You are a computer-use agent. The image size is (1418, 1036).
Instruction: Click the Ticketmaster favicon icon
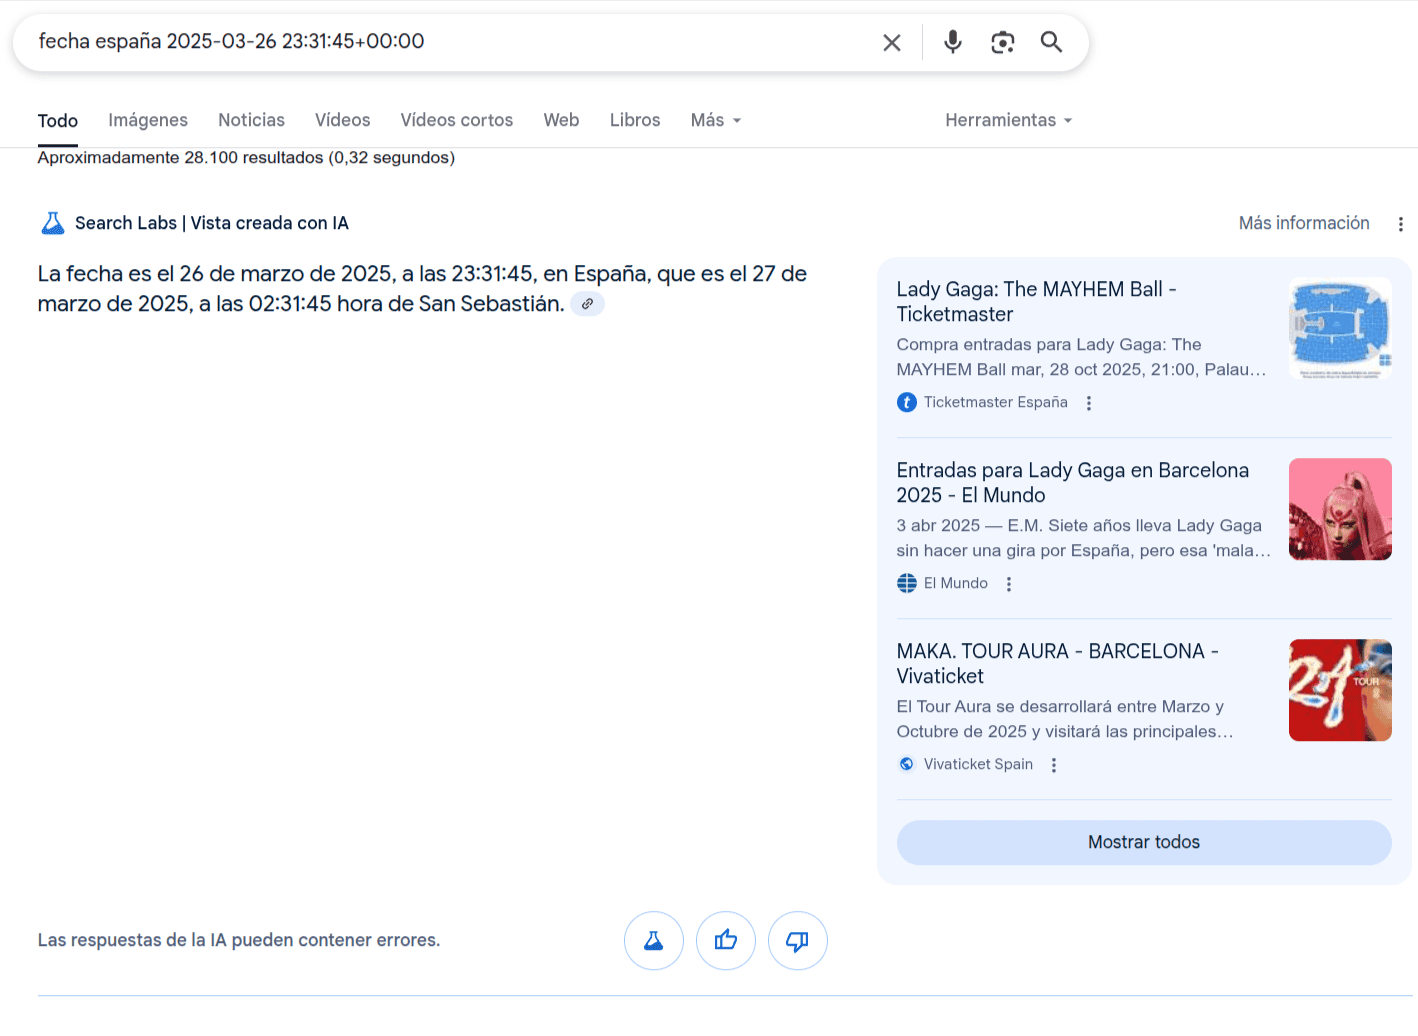(x=907, y=403)
